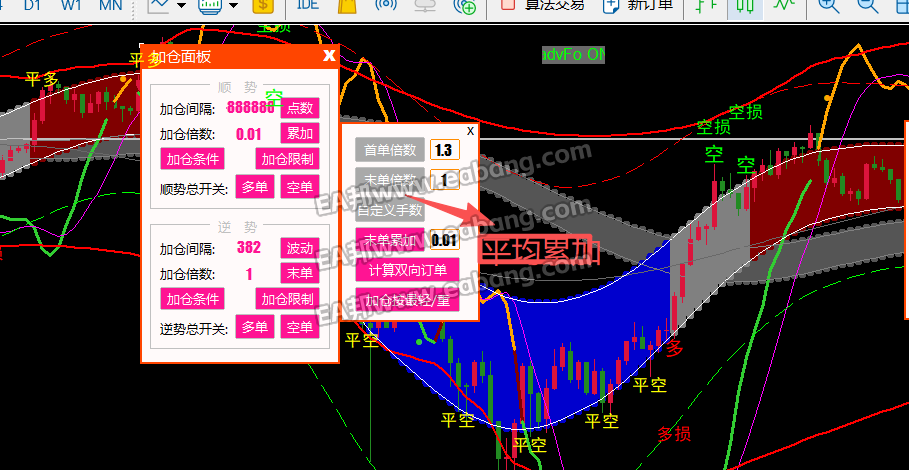Open the New Order (新订单) tool
Viewport: 909px width, 470px height.
(637, 5)
